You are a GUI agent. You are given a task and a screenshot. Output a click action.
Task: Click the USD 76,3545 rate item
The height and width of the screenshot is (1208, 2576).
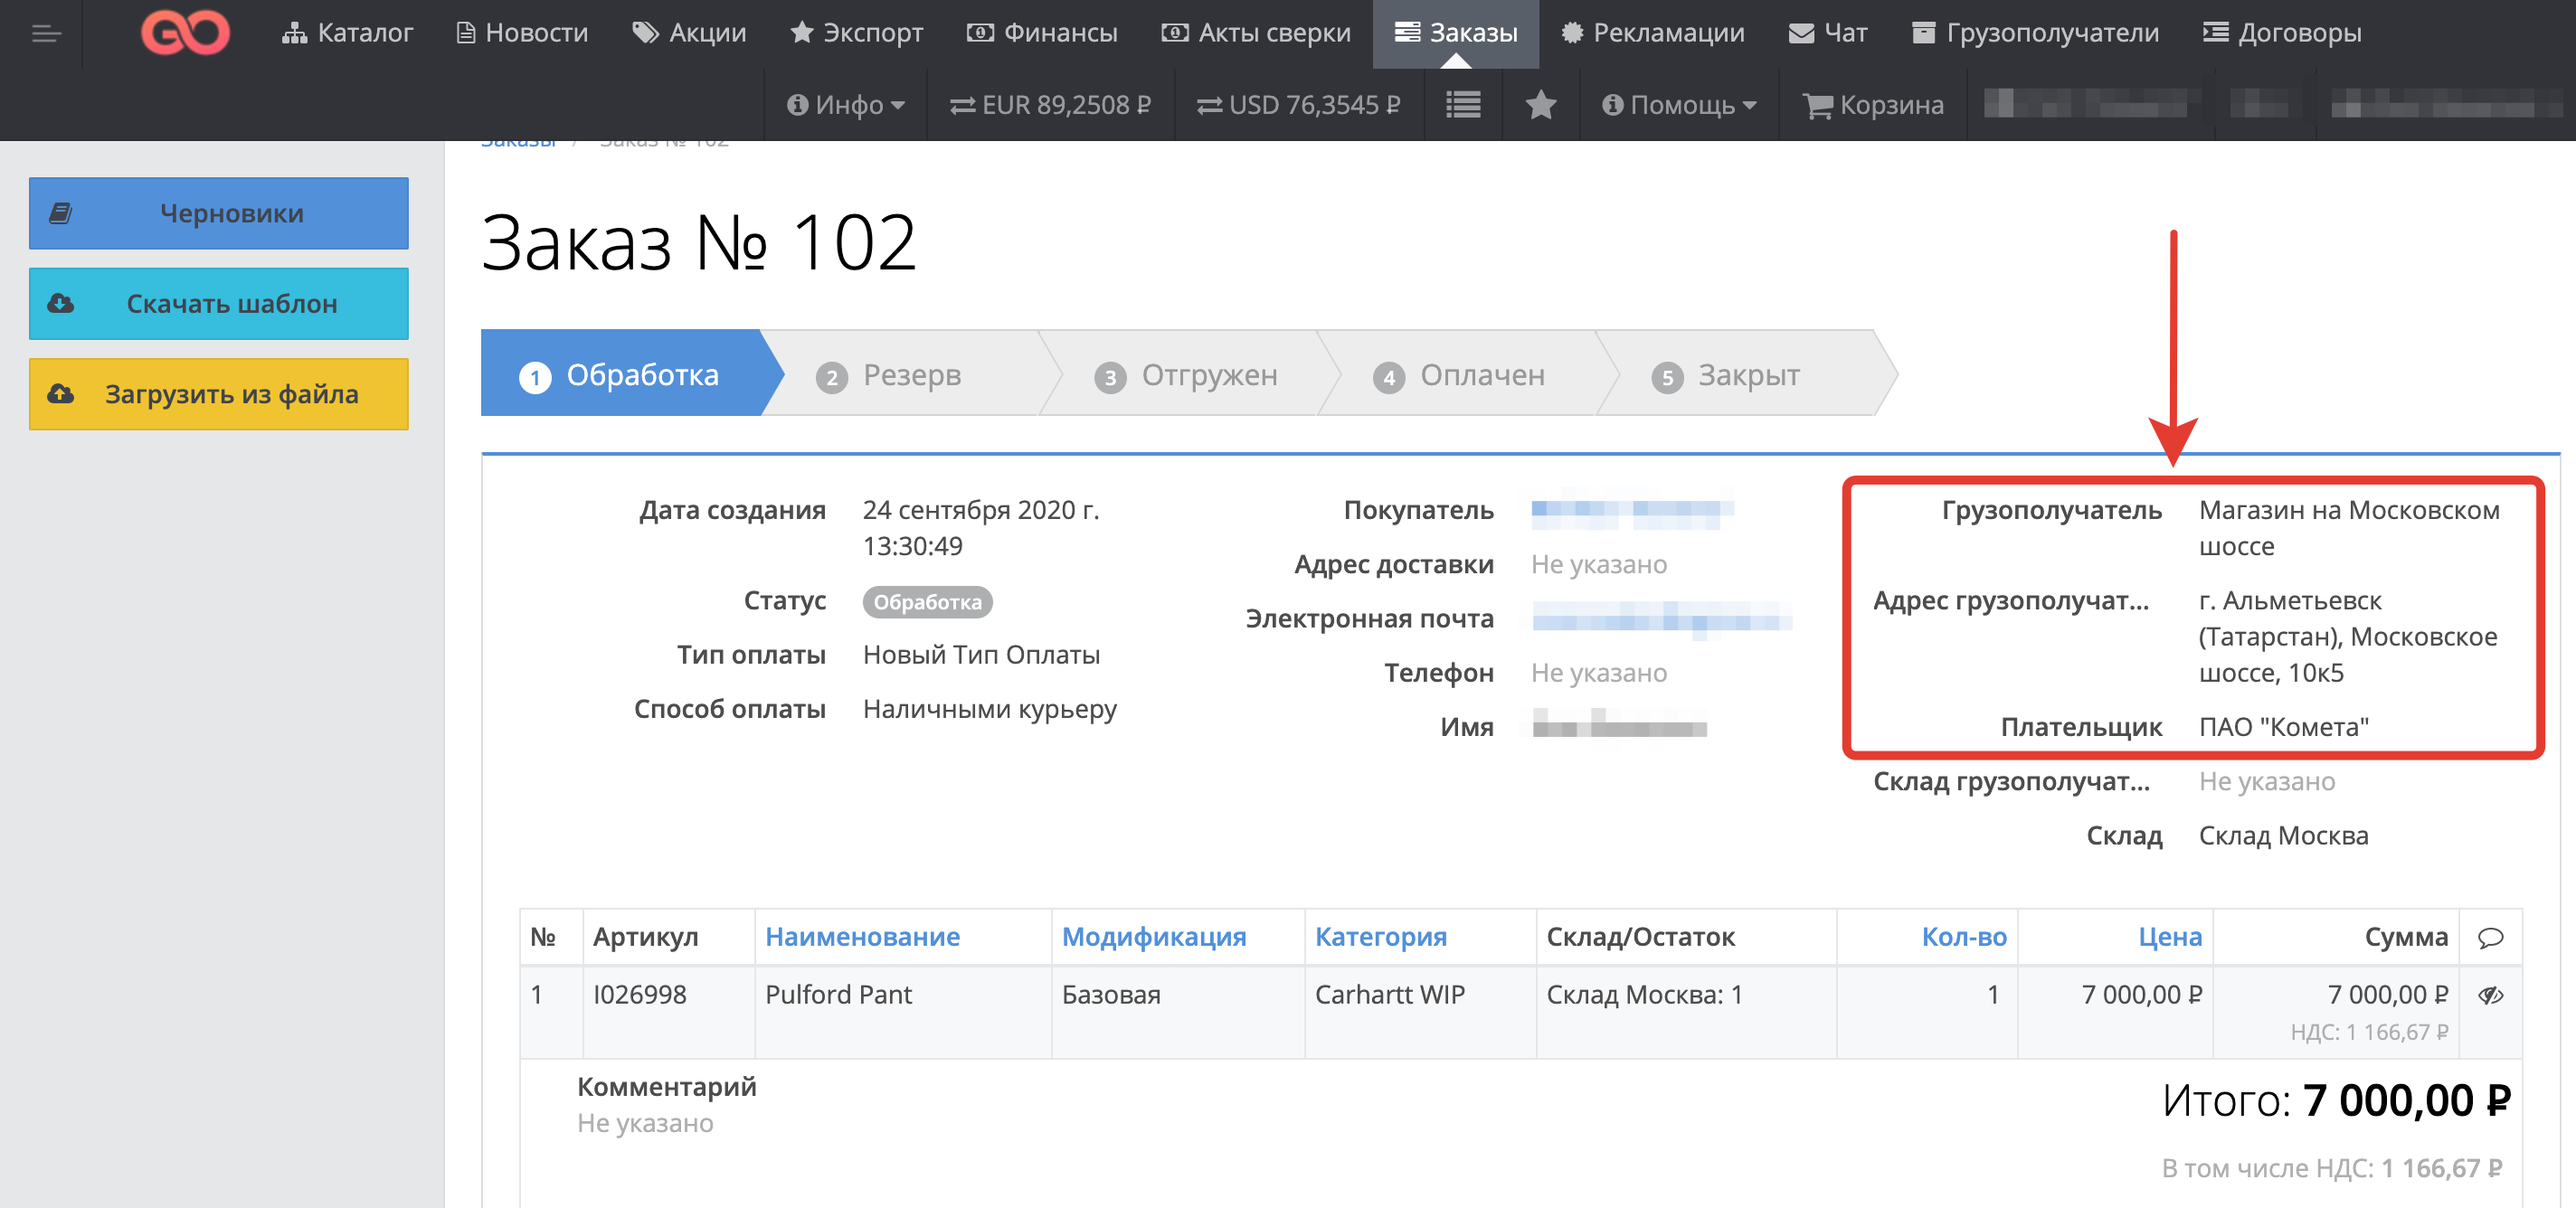pyautogui.click(x=1298, y=104)
